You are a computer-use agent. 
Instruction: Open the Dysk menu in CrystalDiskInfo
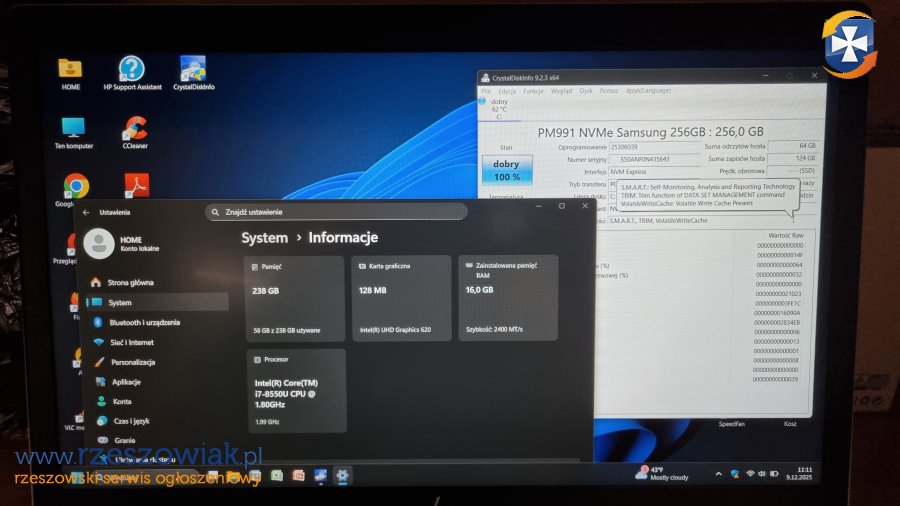(586, 90)
